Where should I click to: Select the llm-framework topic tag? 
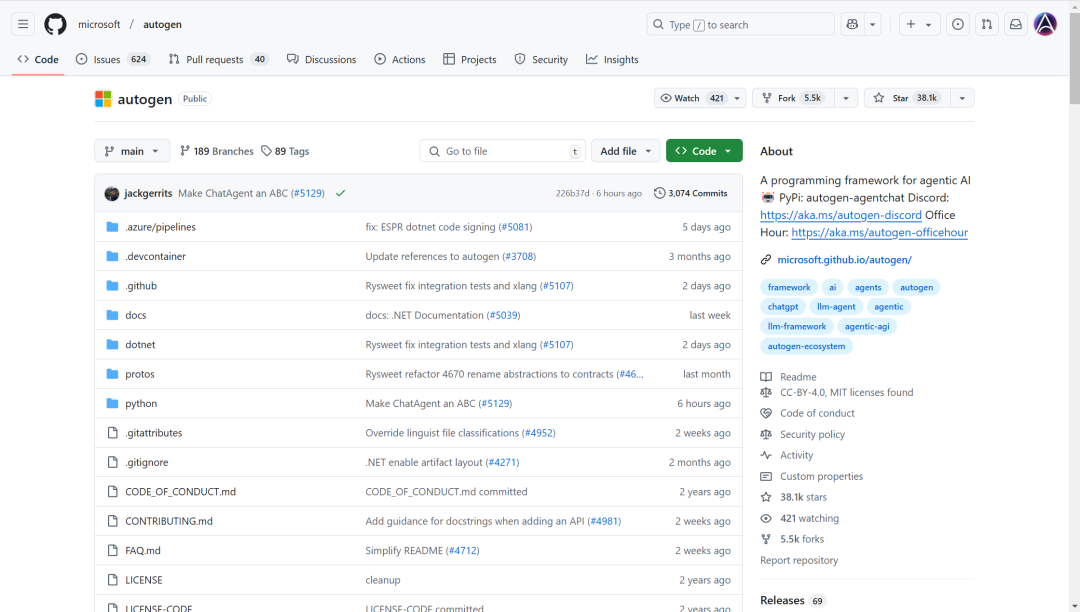click(797, 326)
